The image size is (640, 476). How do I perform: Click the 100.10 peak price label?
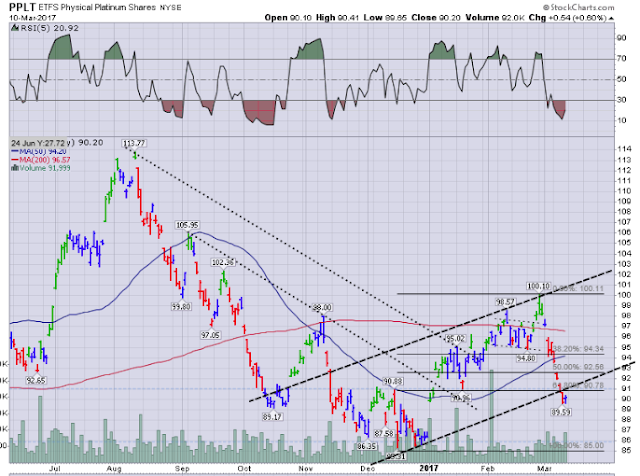538,286
